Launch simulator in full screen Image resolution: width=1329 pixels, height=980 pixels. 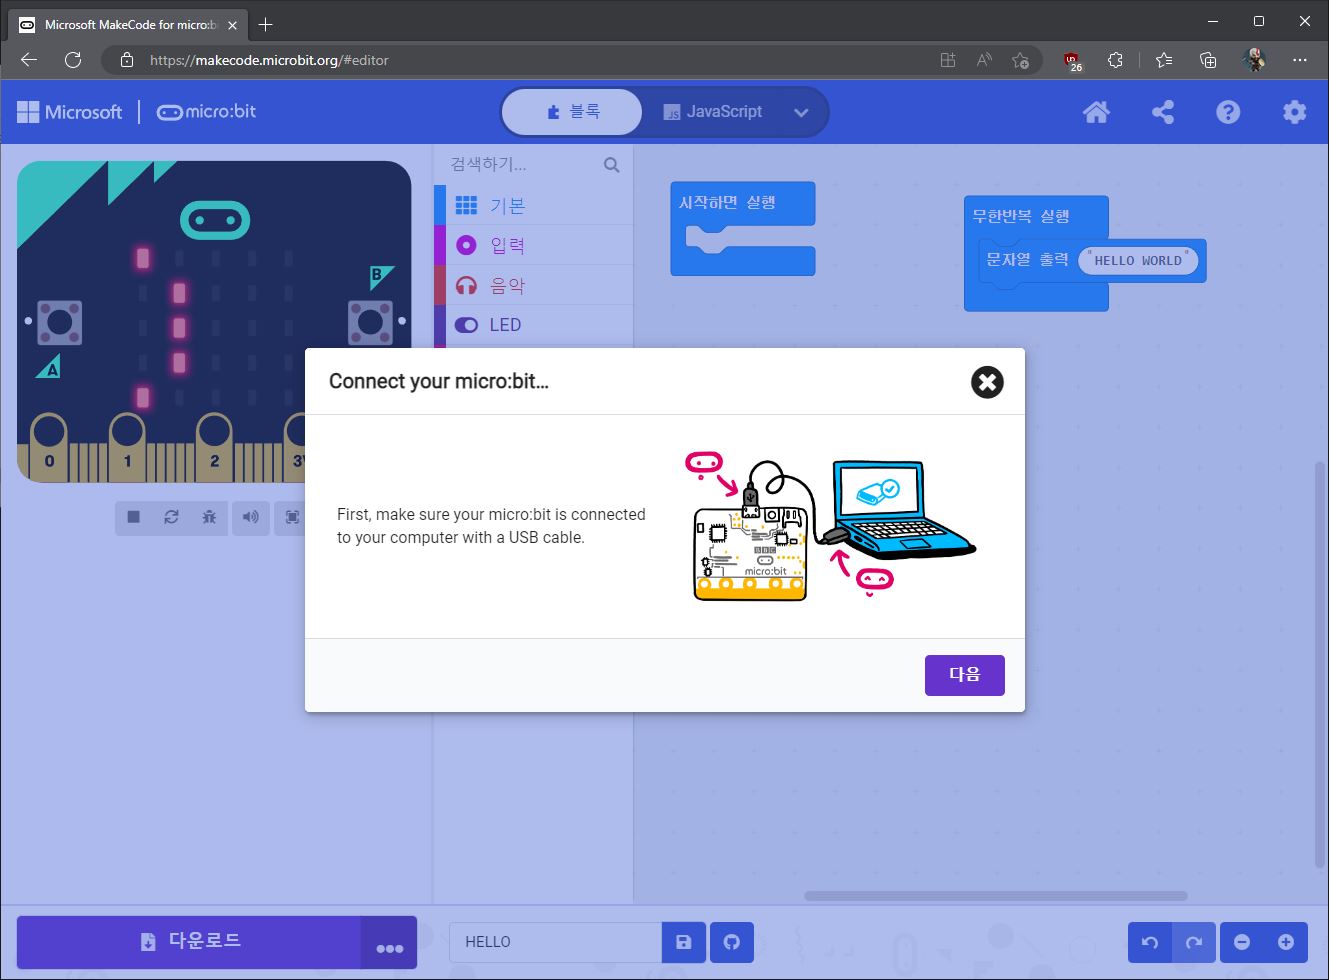(x=292, y=517)
